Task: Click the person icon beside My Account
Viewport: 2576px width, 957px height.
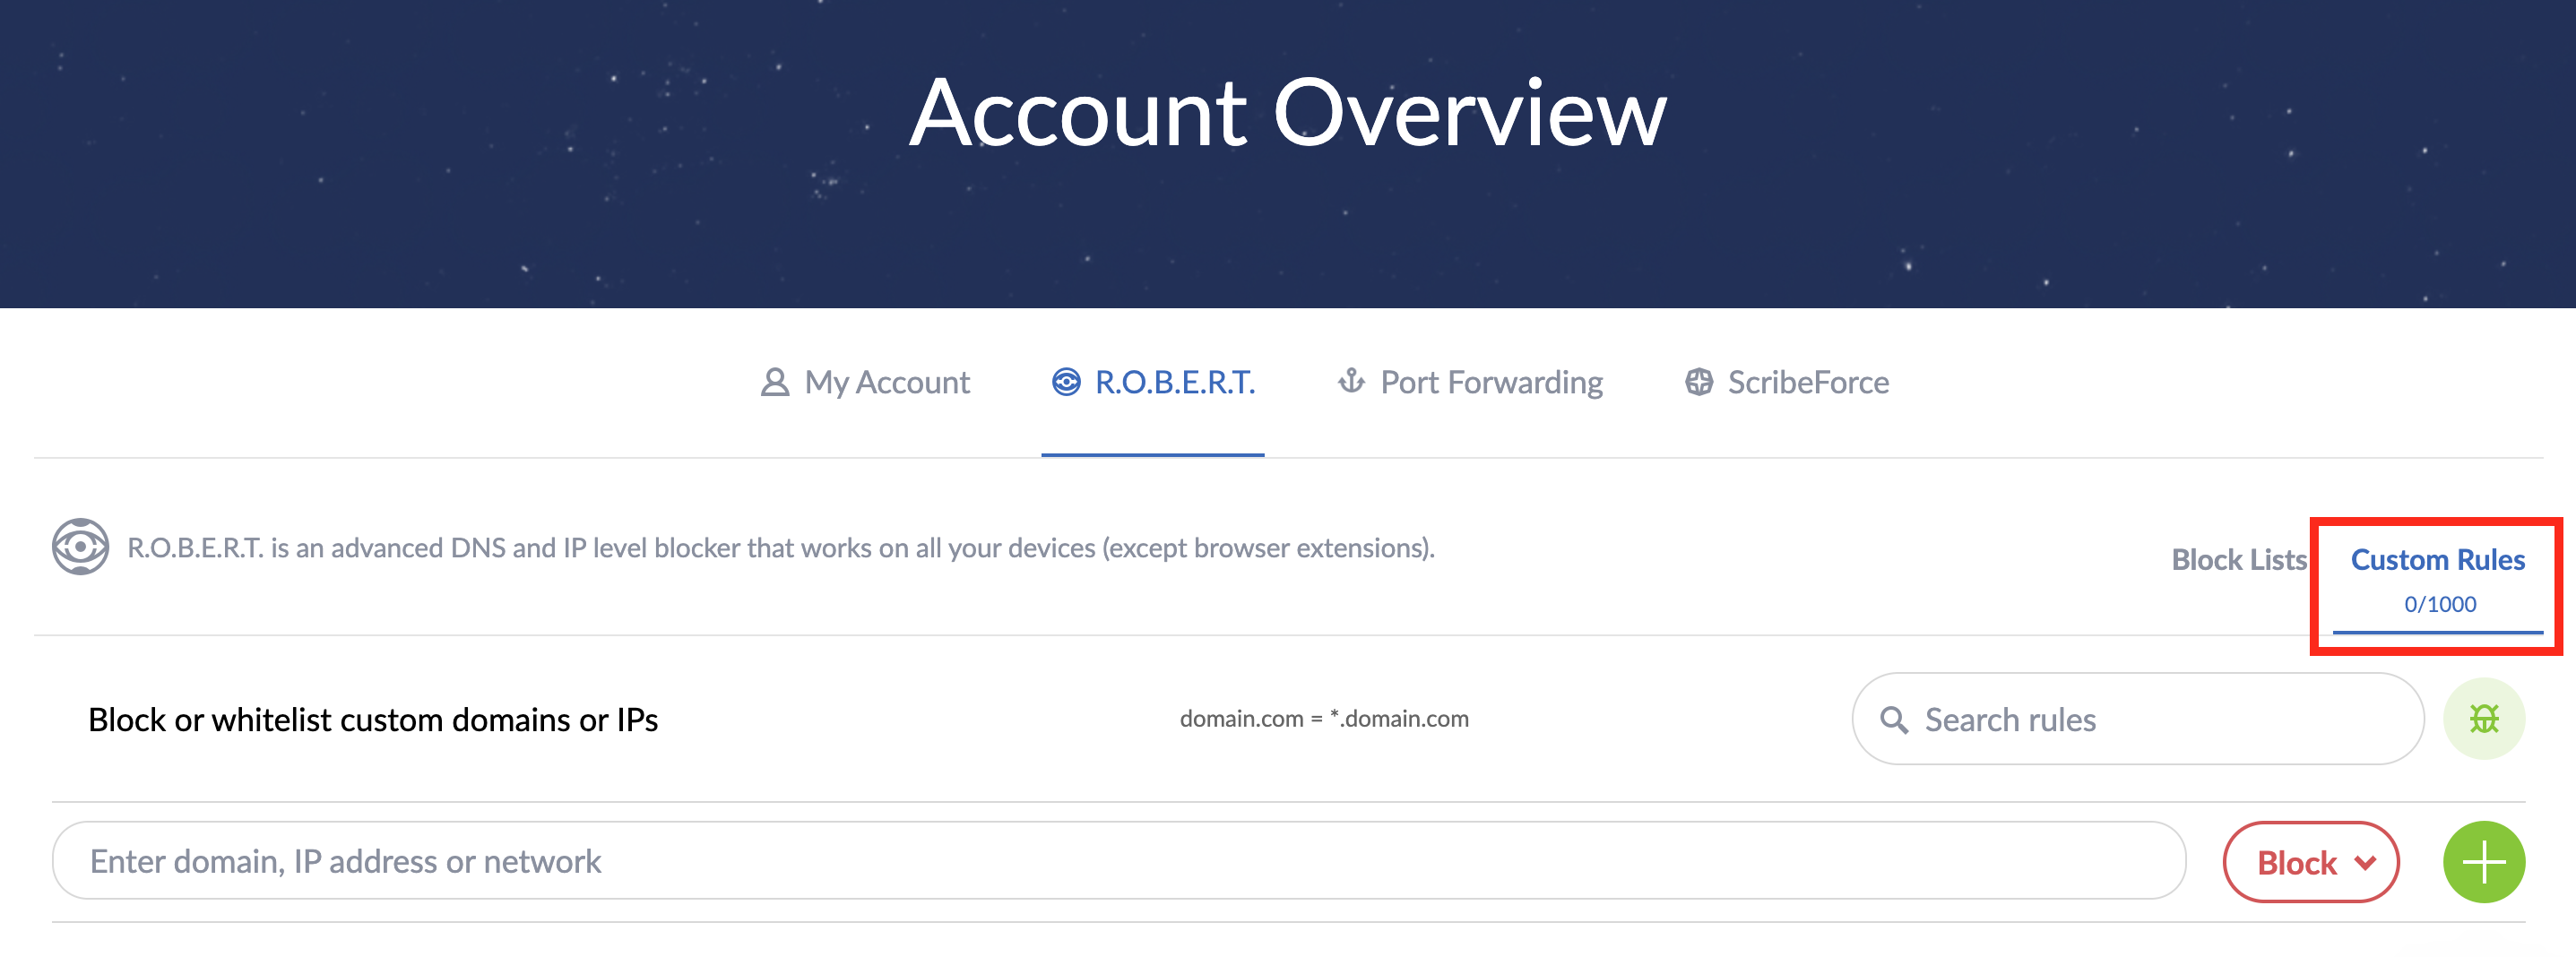Action: tap(774, 382)
